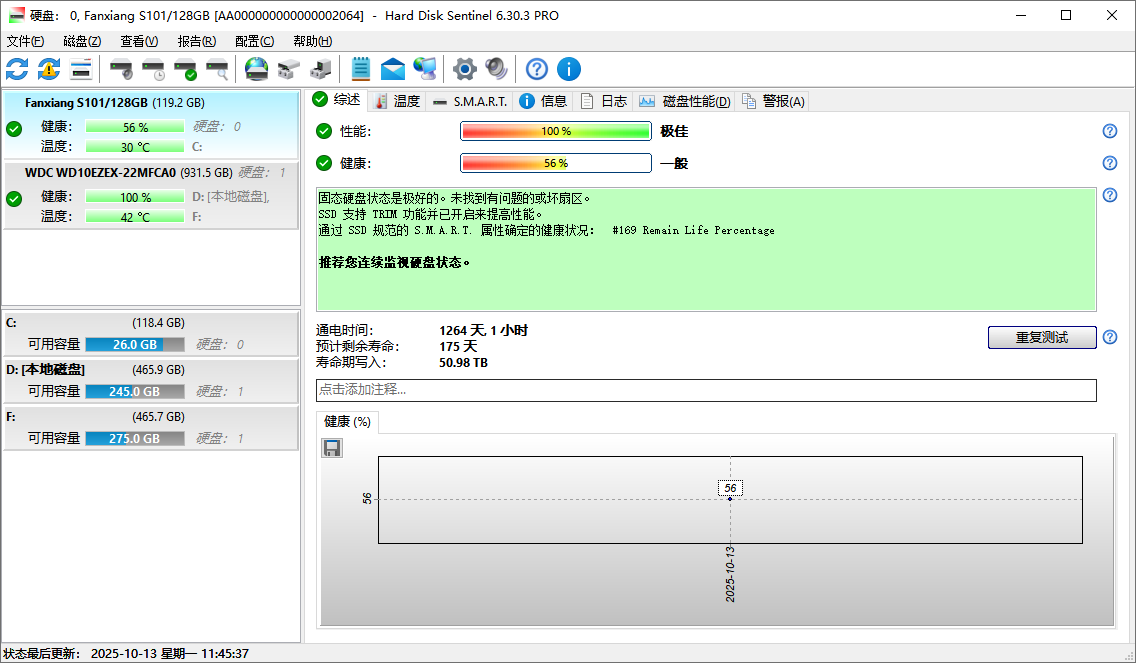Click the 26.0 GB free space bar
1136x663 pixels.
(x=135, y=344)
